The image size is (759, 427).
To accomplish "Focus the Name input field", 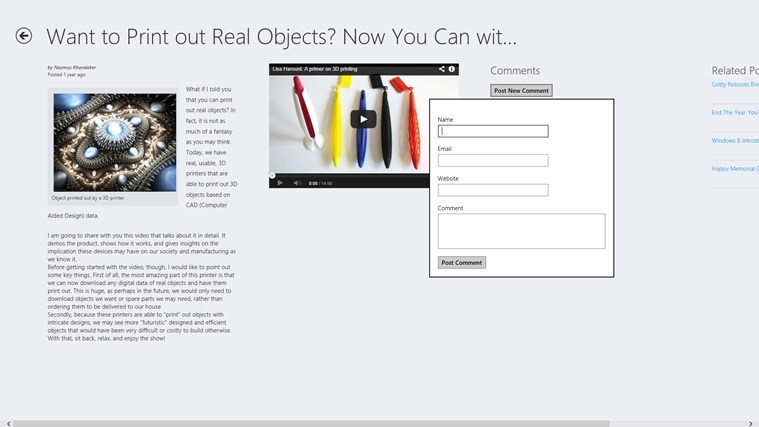I will (x=493, y=131).
